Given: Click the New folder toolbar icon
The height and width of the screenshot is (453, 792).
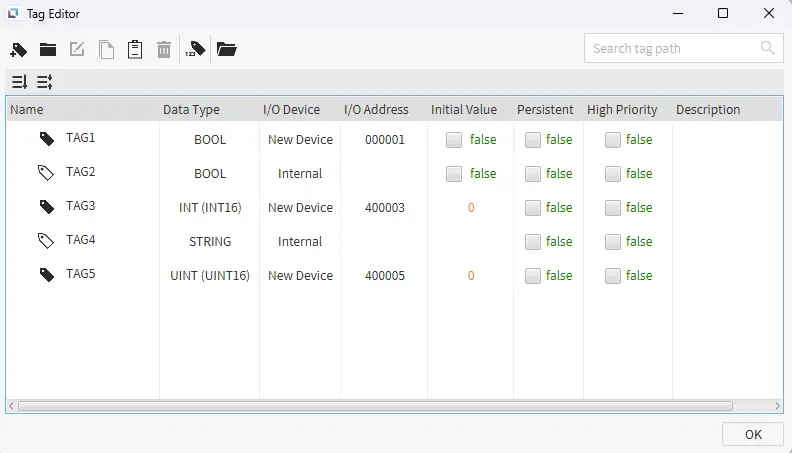Looking at the screenshot, I should click(x=48, y=49).
